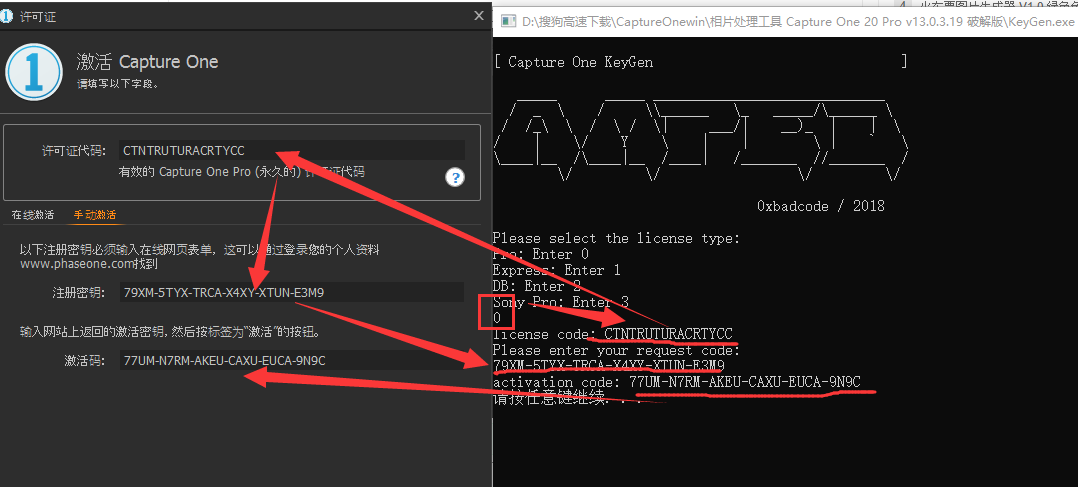Click the large Capture One logo
This screenshot has height=487, width=1078.
coord(34,72)
